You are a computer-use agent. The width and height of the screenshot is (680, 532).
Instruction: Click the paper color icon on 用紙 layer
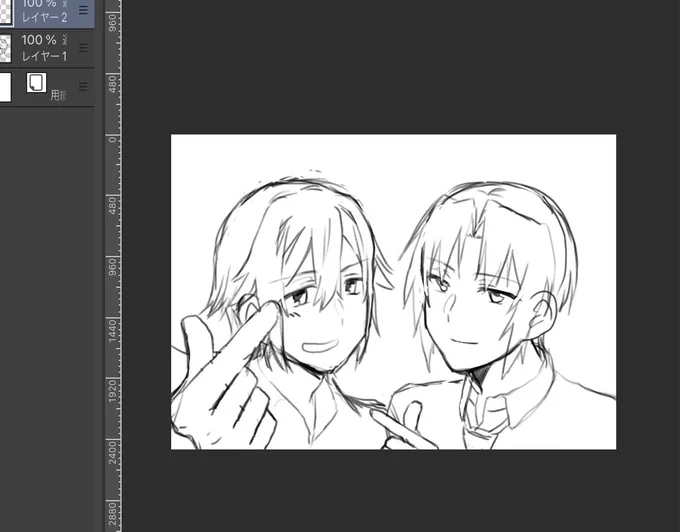[36, 82]
